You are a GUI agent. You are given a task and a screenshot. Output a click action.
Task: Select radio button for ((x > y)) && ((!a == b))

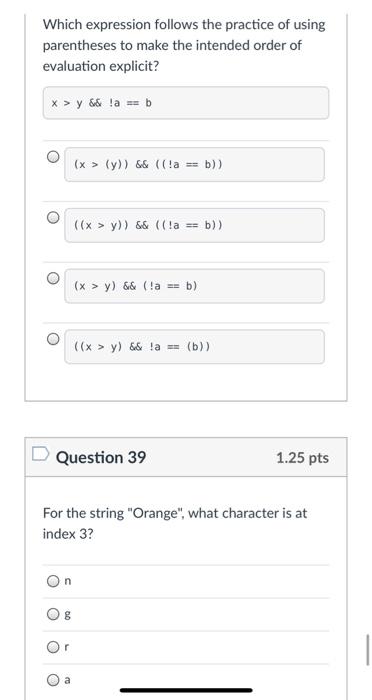tap(54, 217)
